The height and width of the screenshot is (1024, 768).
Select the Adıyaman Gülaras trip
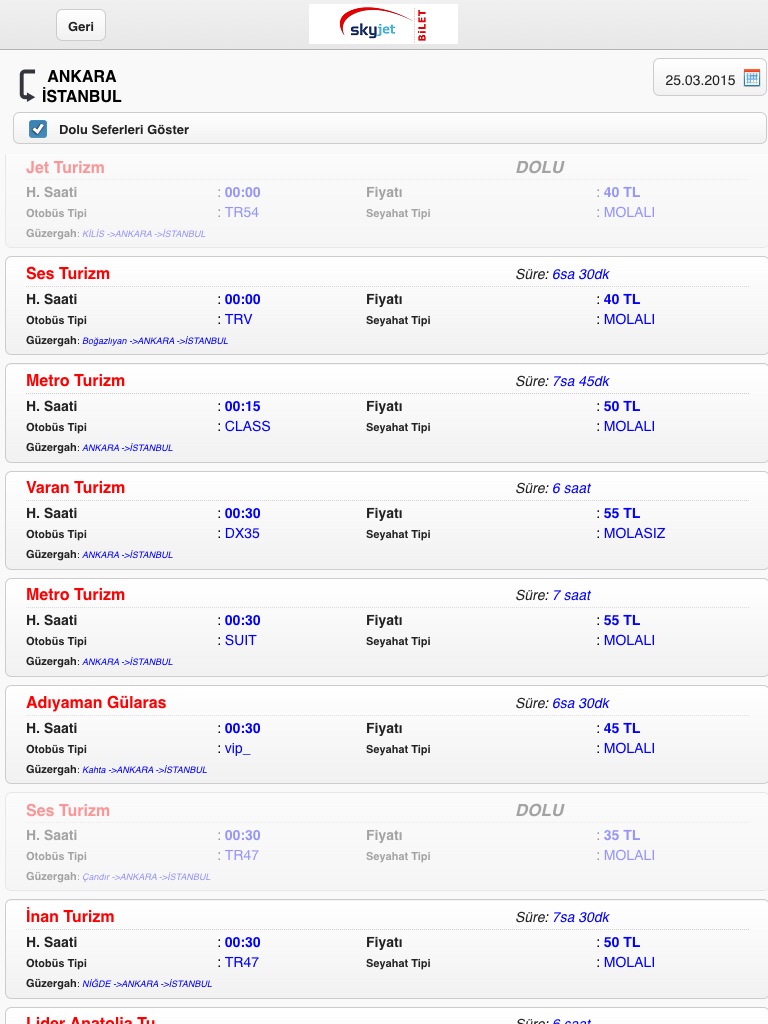[384, 734]
